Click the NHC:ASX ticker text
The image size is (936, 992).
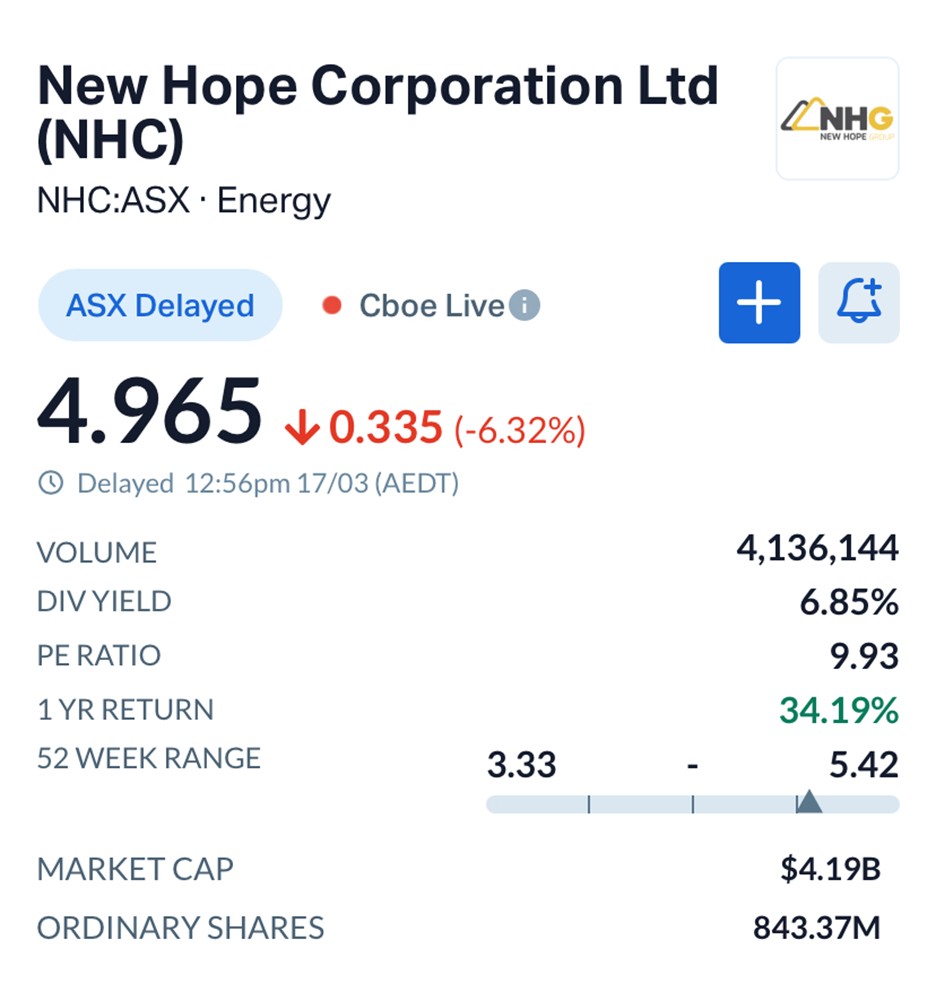coord(113,201)
